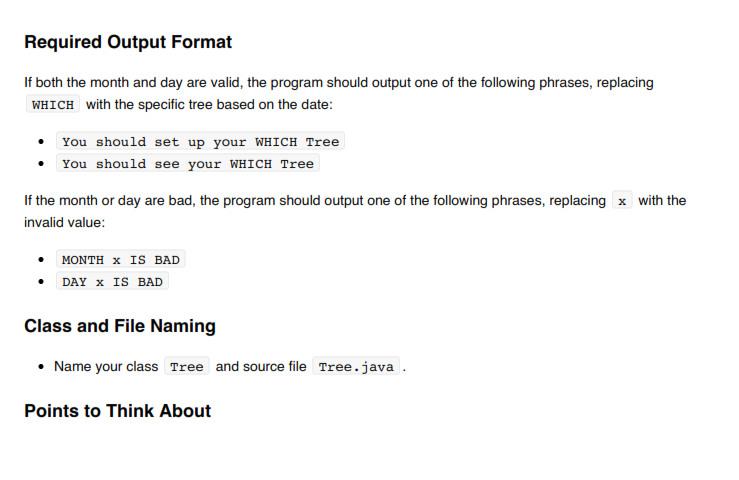Viewport: 739px width, 480px height.
Task: Click the "DAY x IS BAD" code phrase
Action: click(x=112, y=281)
